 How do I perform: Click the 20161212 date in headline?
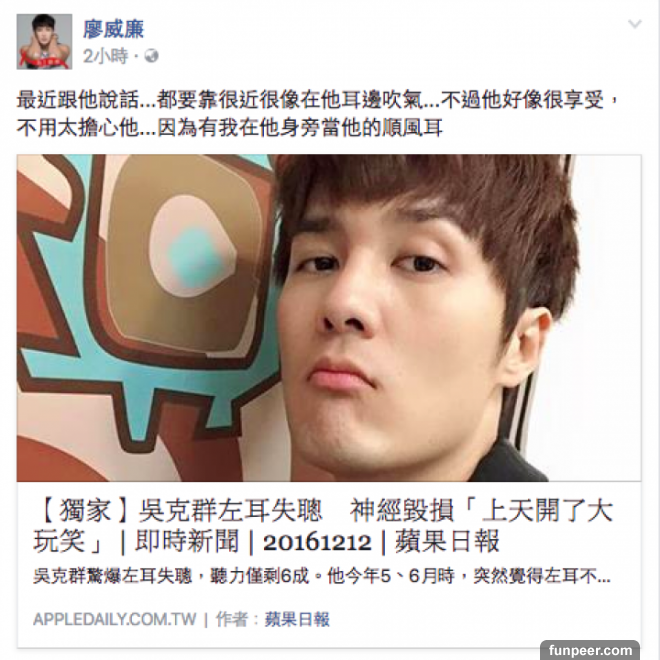(317, 542)
